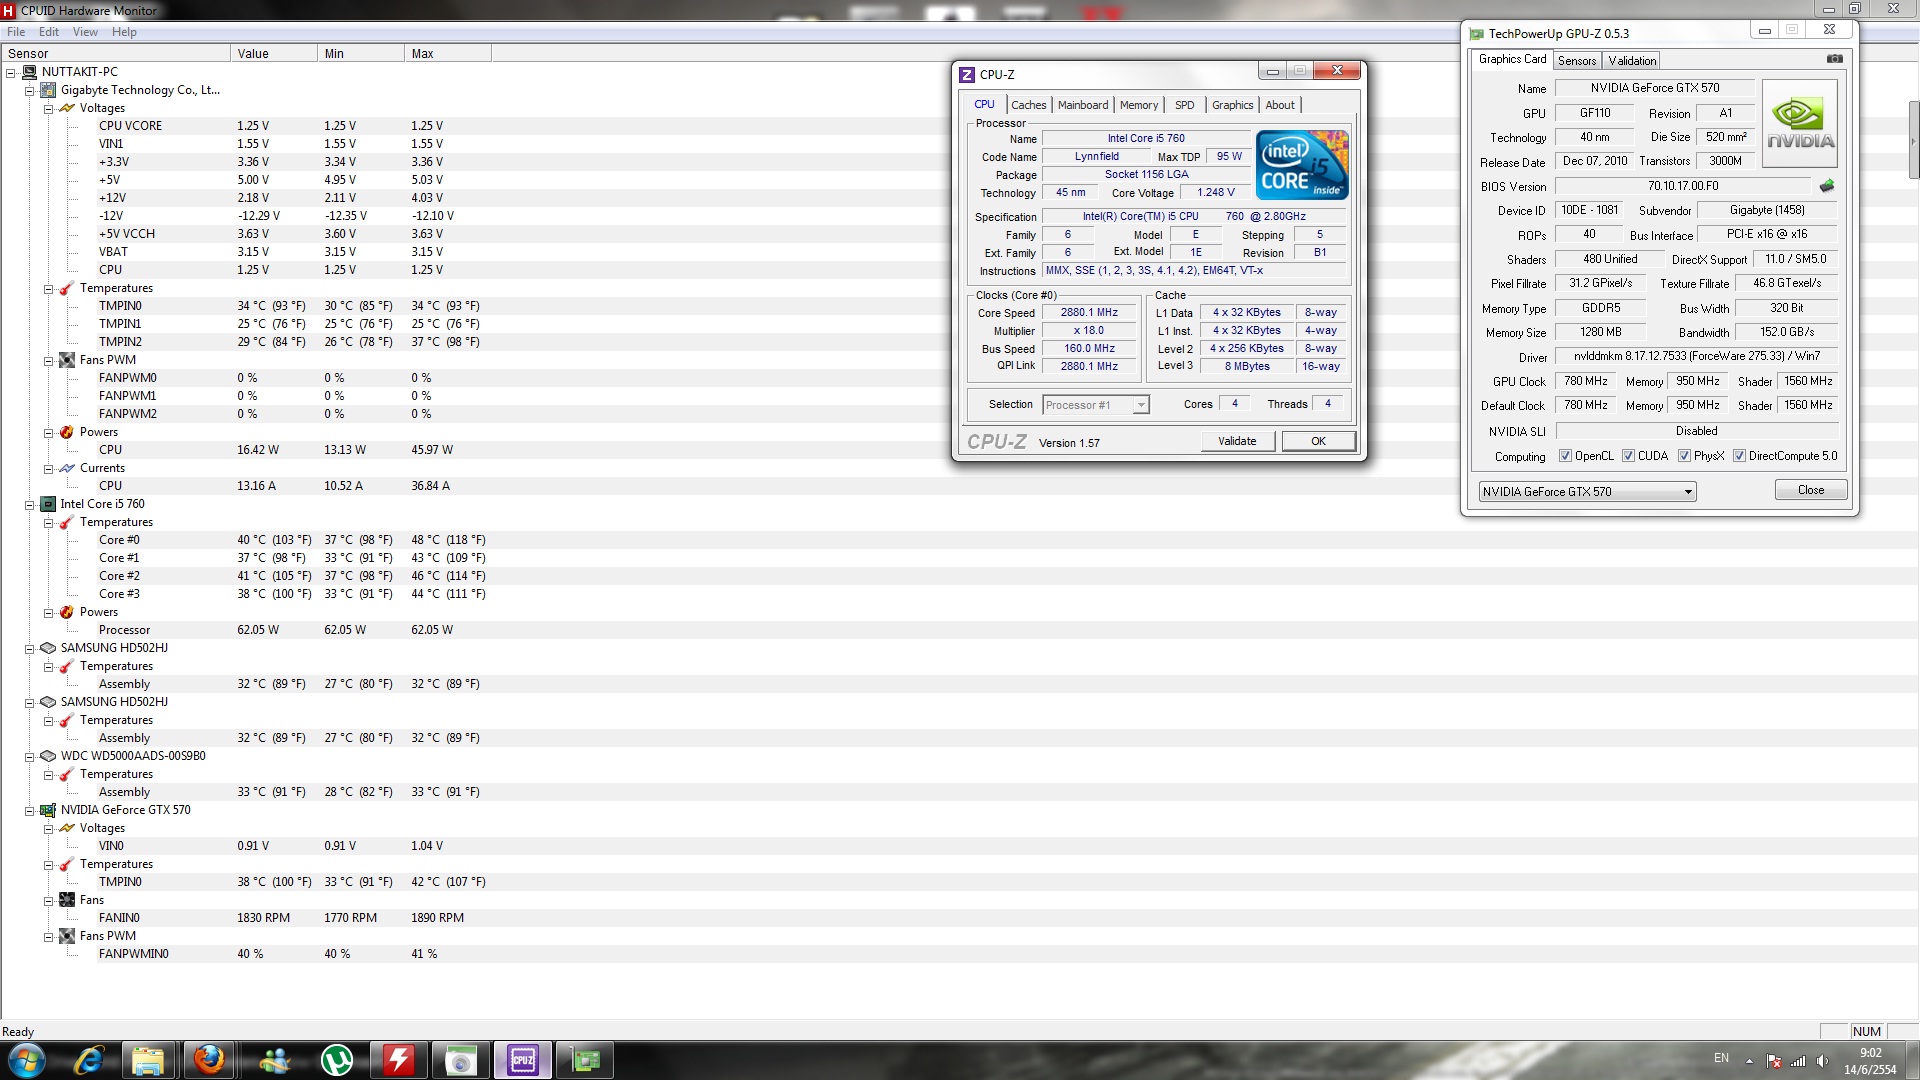1920x1080 pixels.
Task: Toggle the PhysX checkbox
Action: tap(1684, 456)
